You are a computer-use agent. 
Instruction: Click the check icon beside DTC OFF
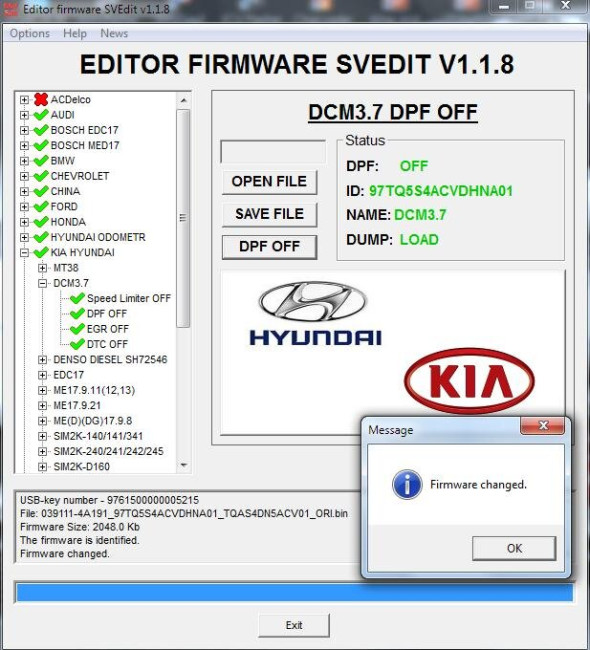[78, 344]
